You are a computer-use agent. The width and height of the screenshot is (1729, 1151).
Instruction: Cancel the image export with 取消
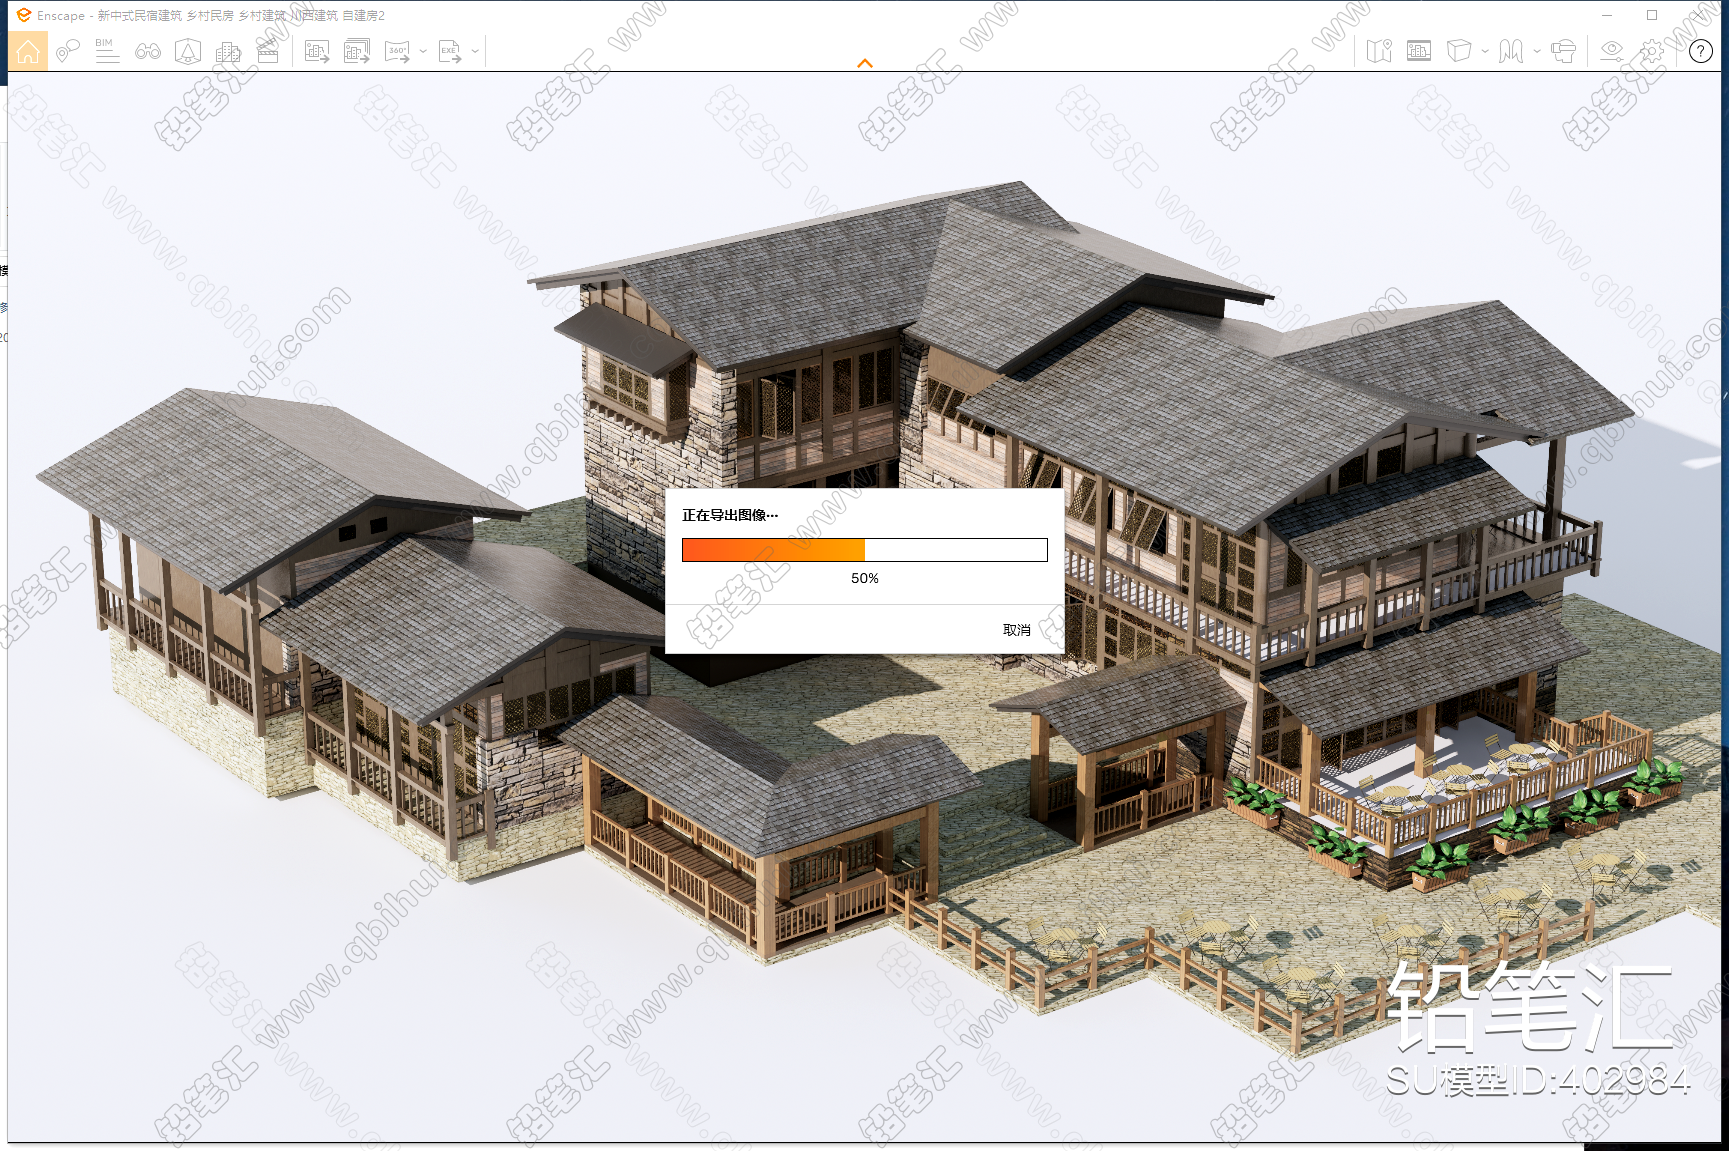[x=1017, y=630]
